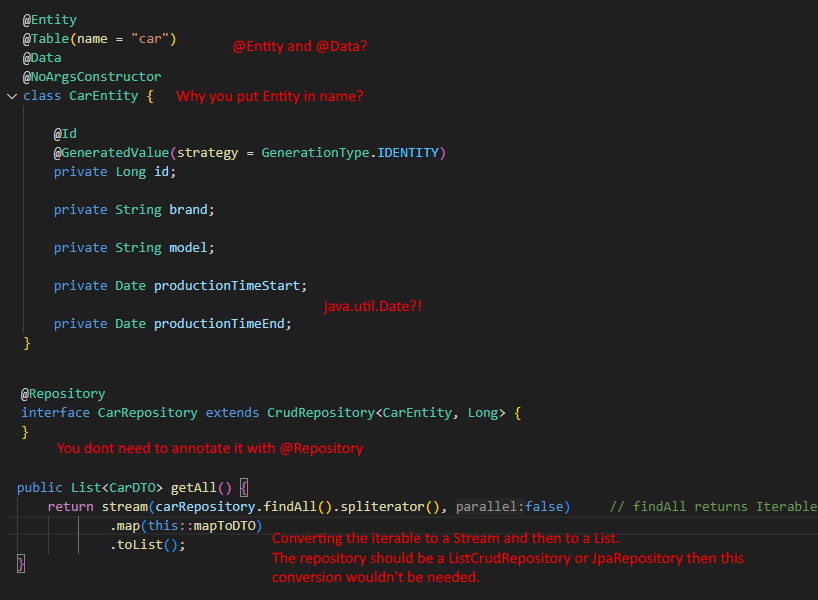The image size is (818, 600).
Task: Click the brand field declaration
Action: (134, 210)
